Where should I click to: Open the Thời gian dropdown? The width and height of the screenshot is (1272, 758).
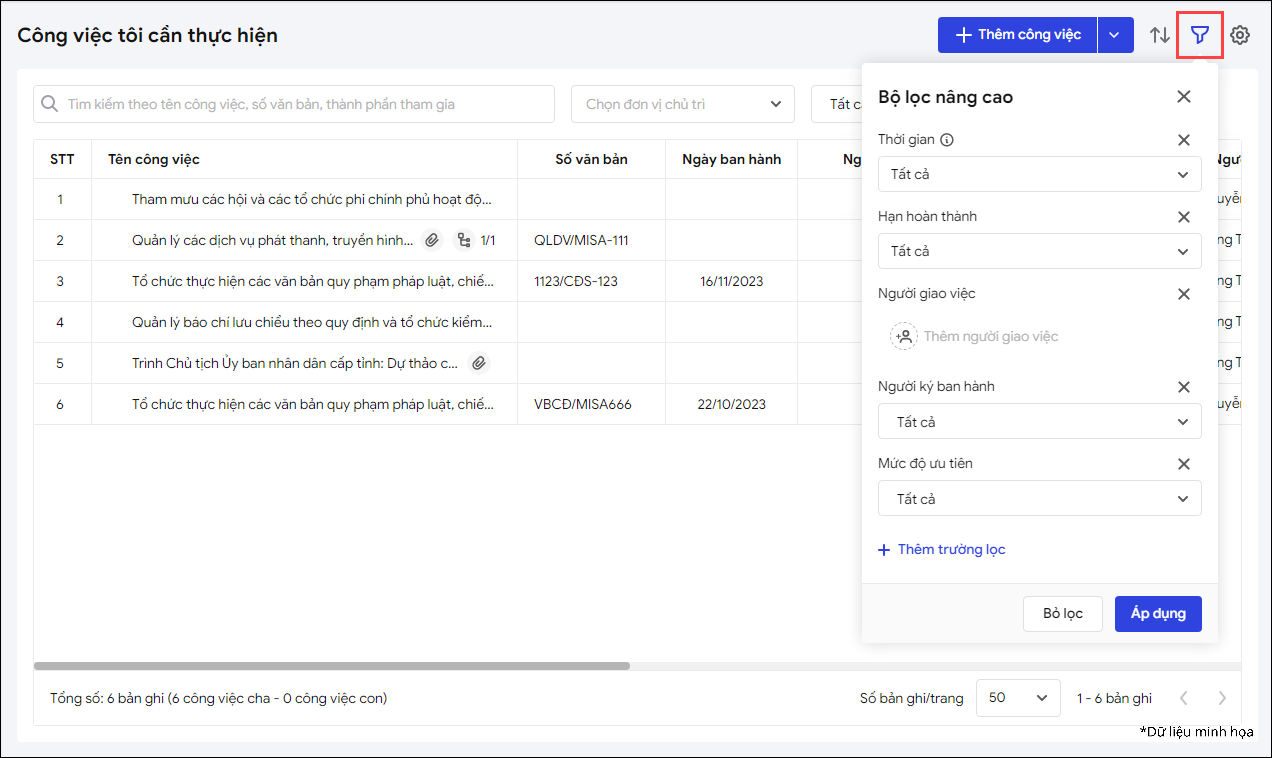pos(1040,174)
